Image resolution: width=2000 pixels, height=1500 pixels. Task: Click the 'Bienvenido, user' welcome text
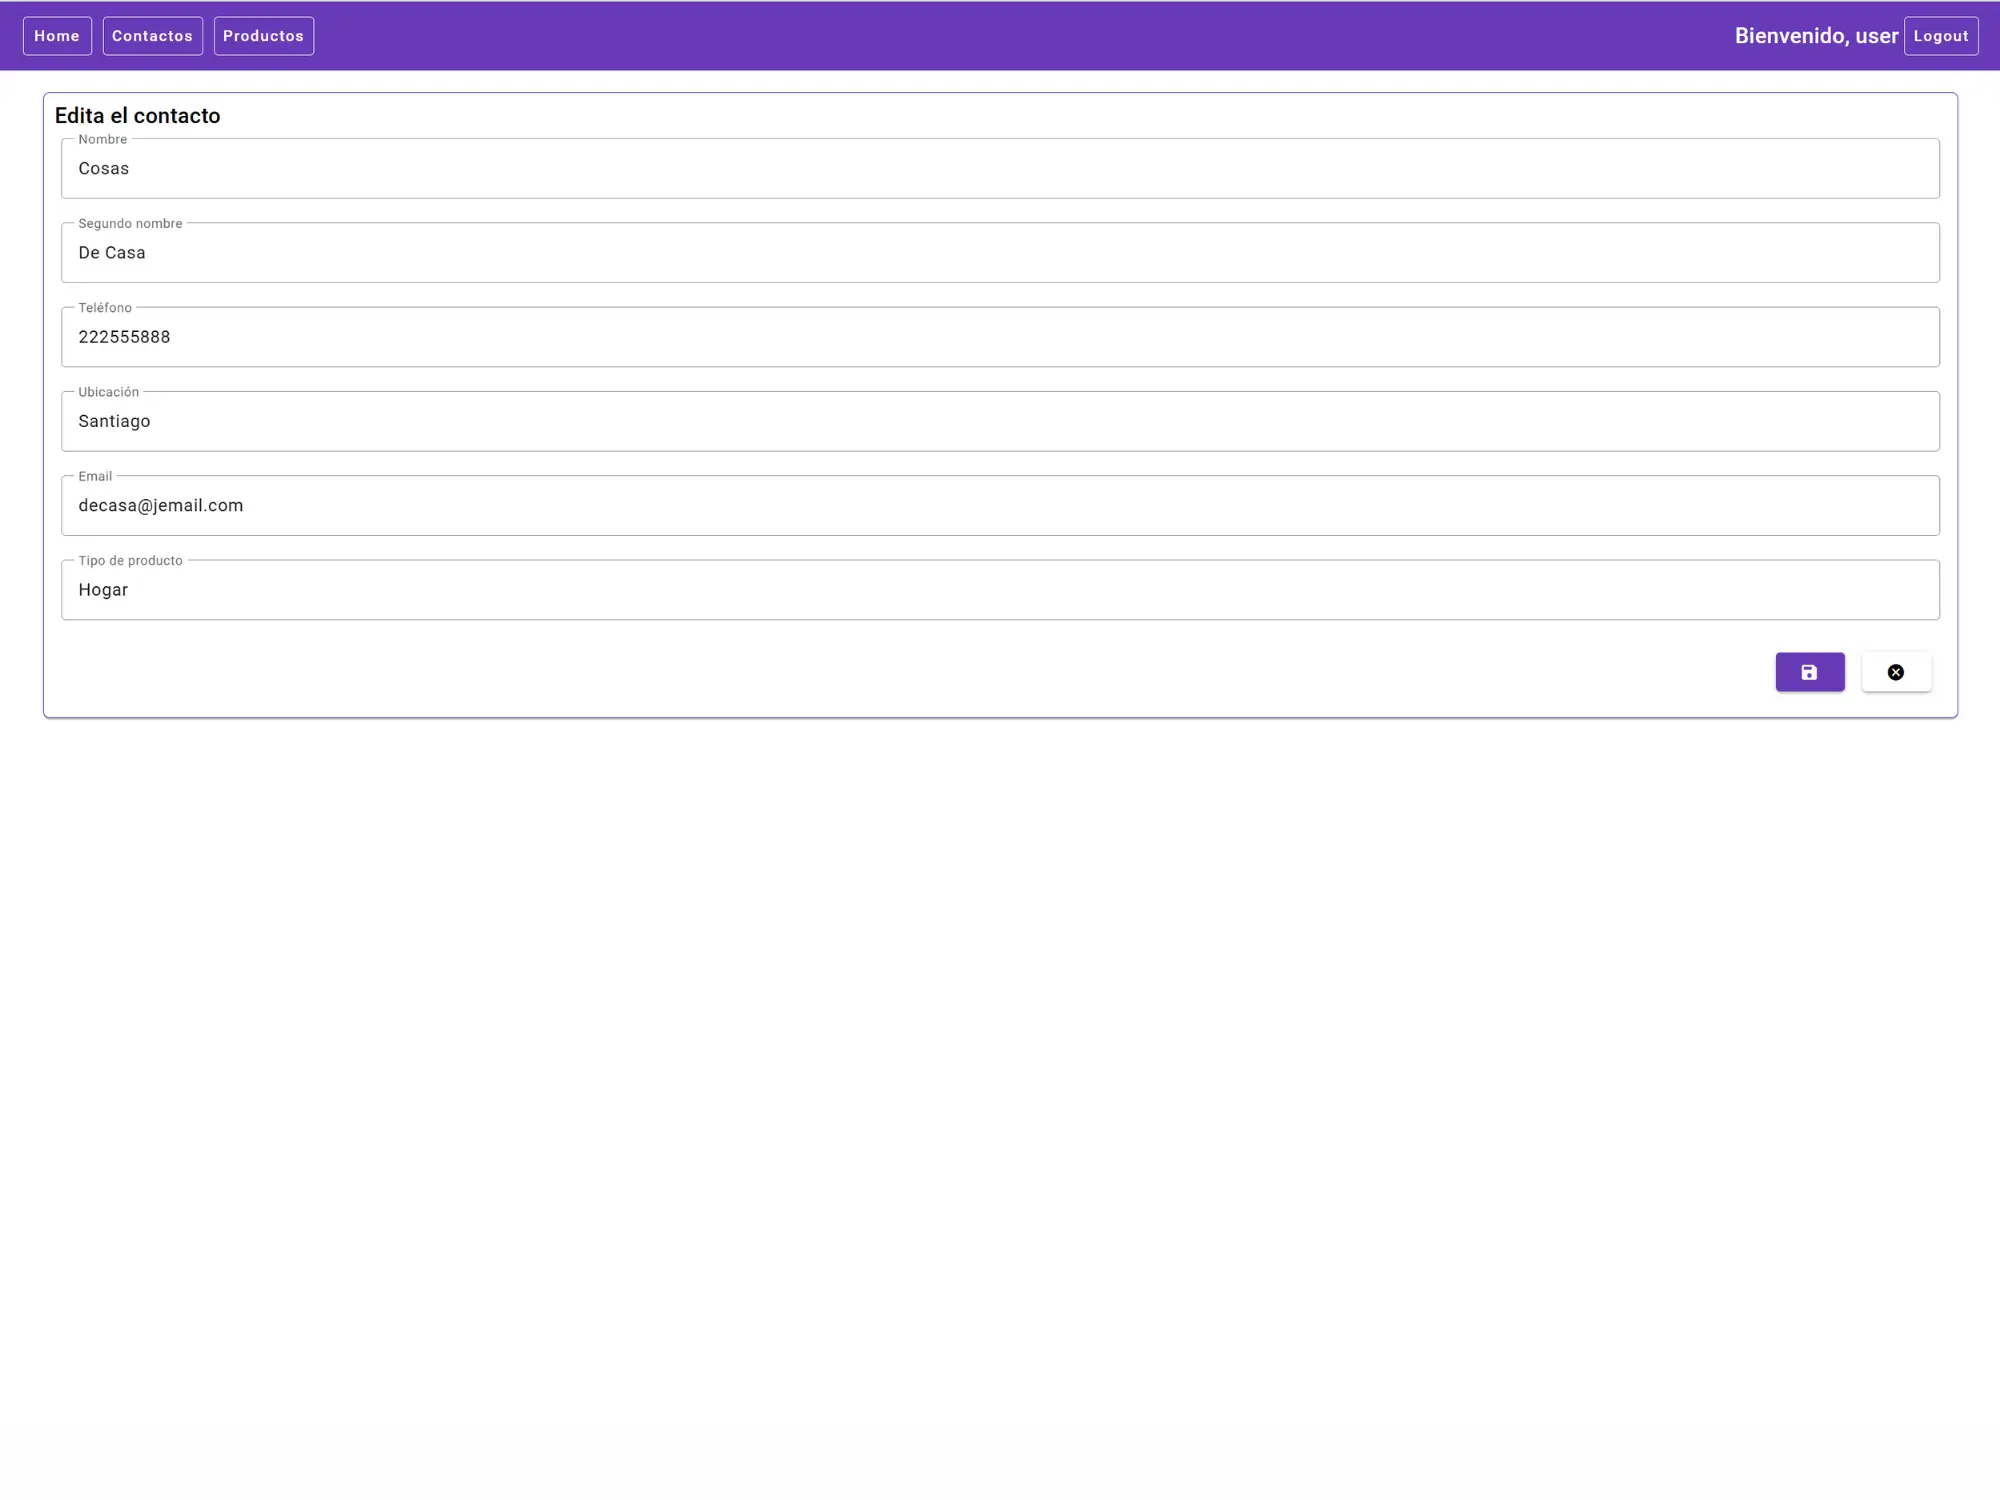pos(1815,36)
